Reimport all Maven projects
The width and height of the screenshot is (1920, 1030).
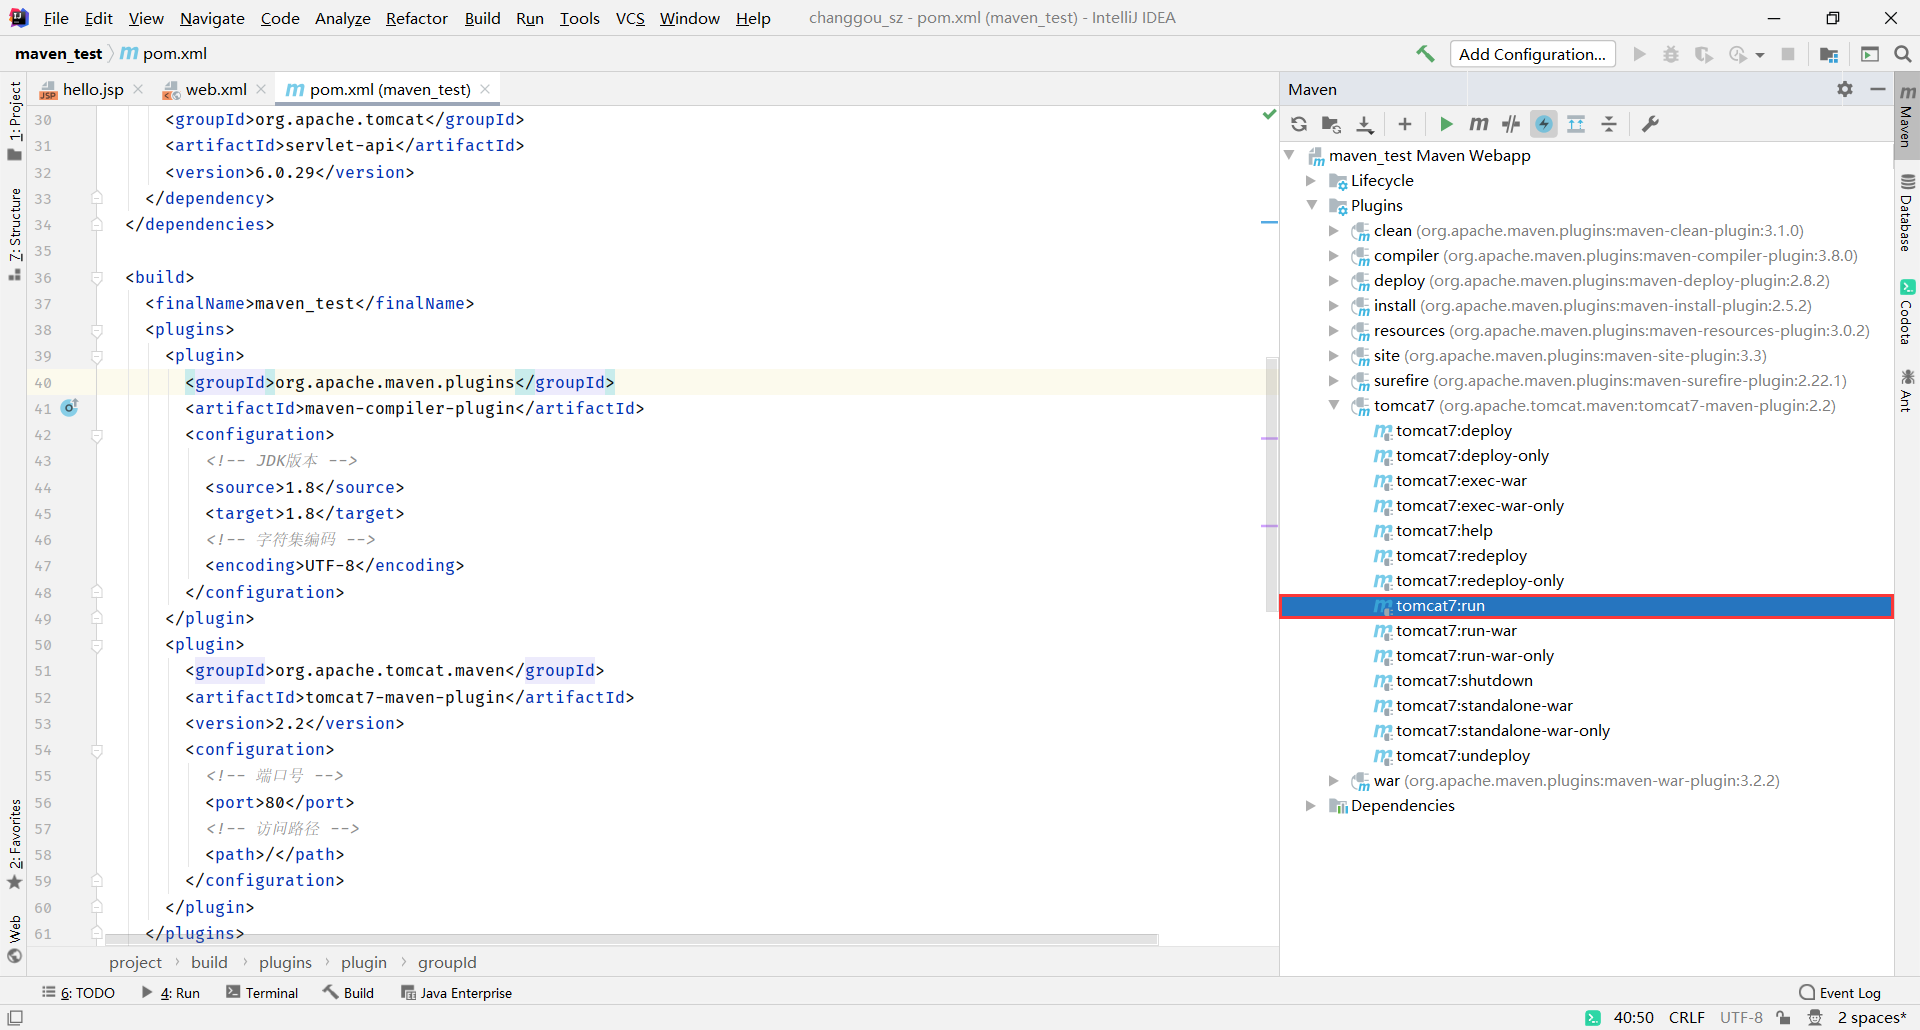tap(1299, 124)
